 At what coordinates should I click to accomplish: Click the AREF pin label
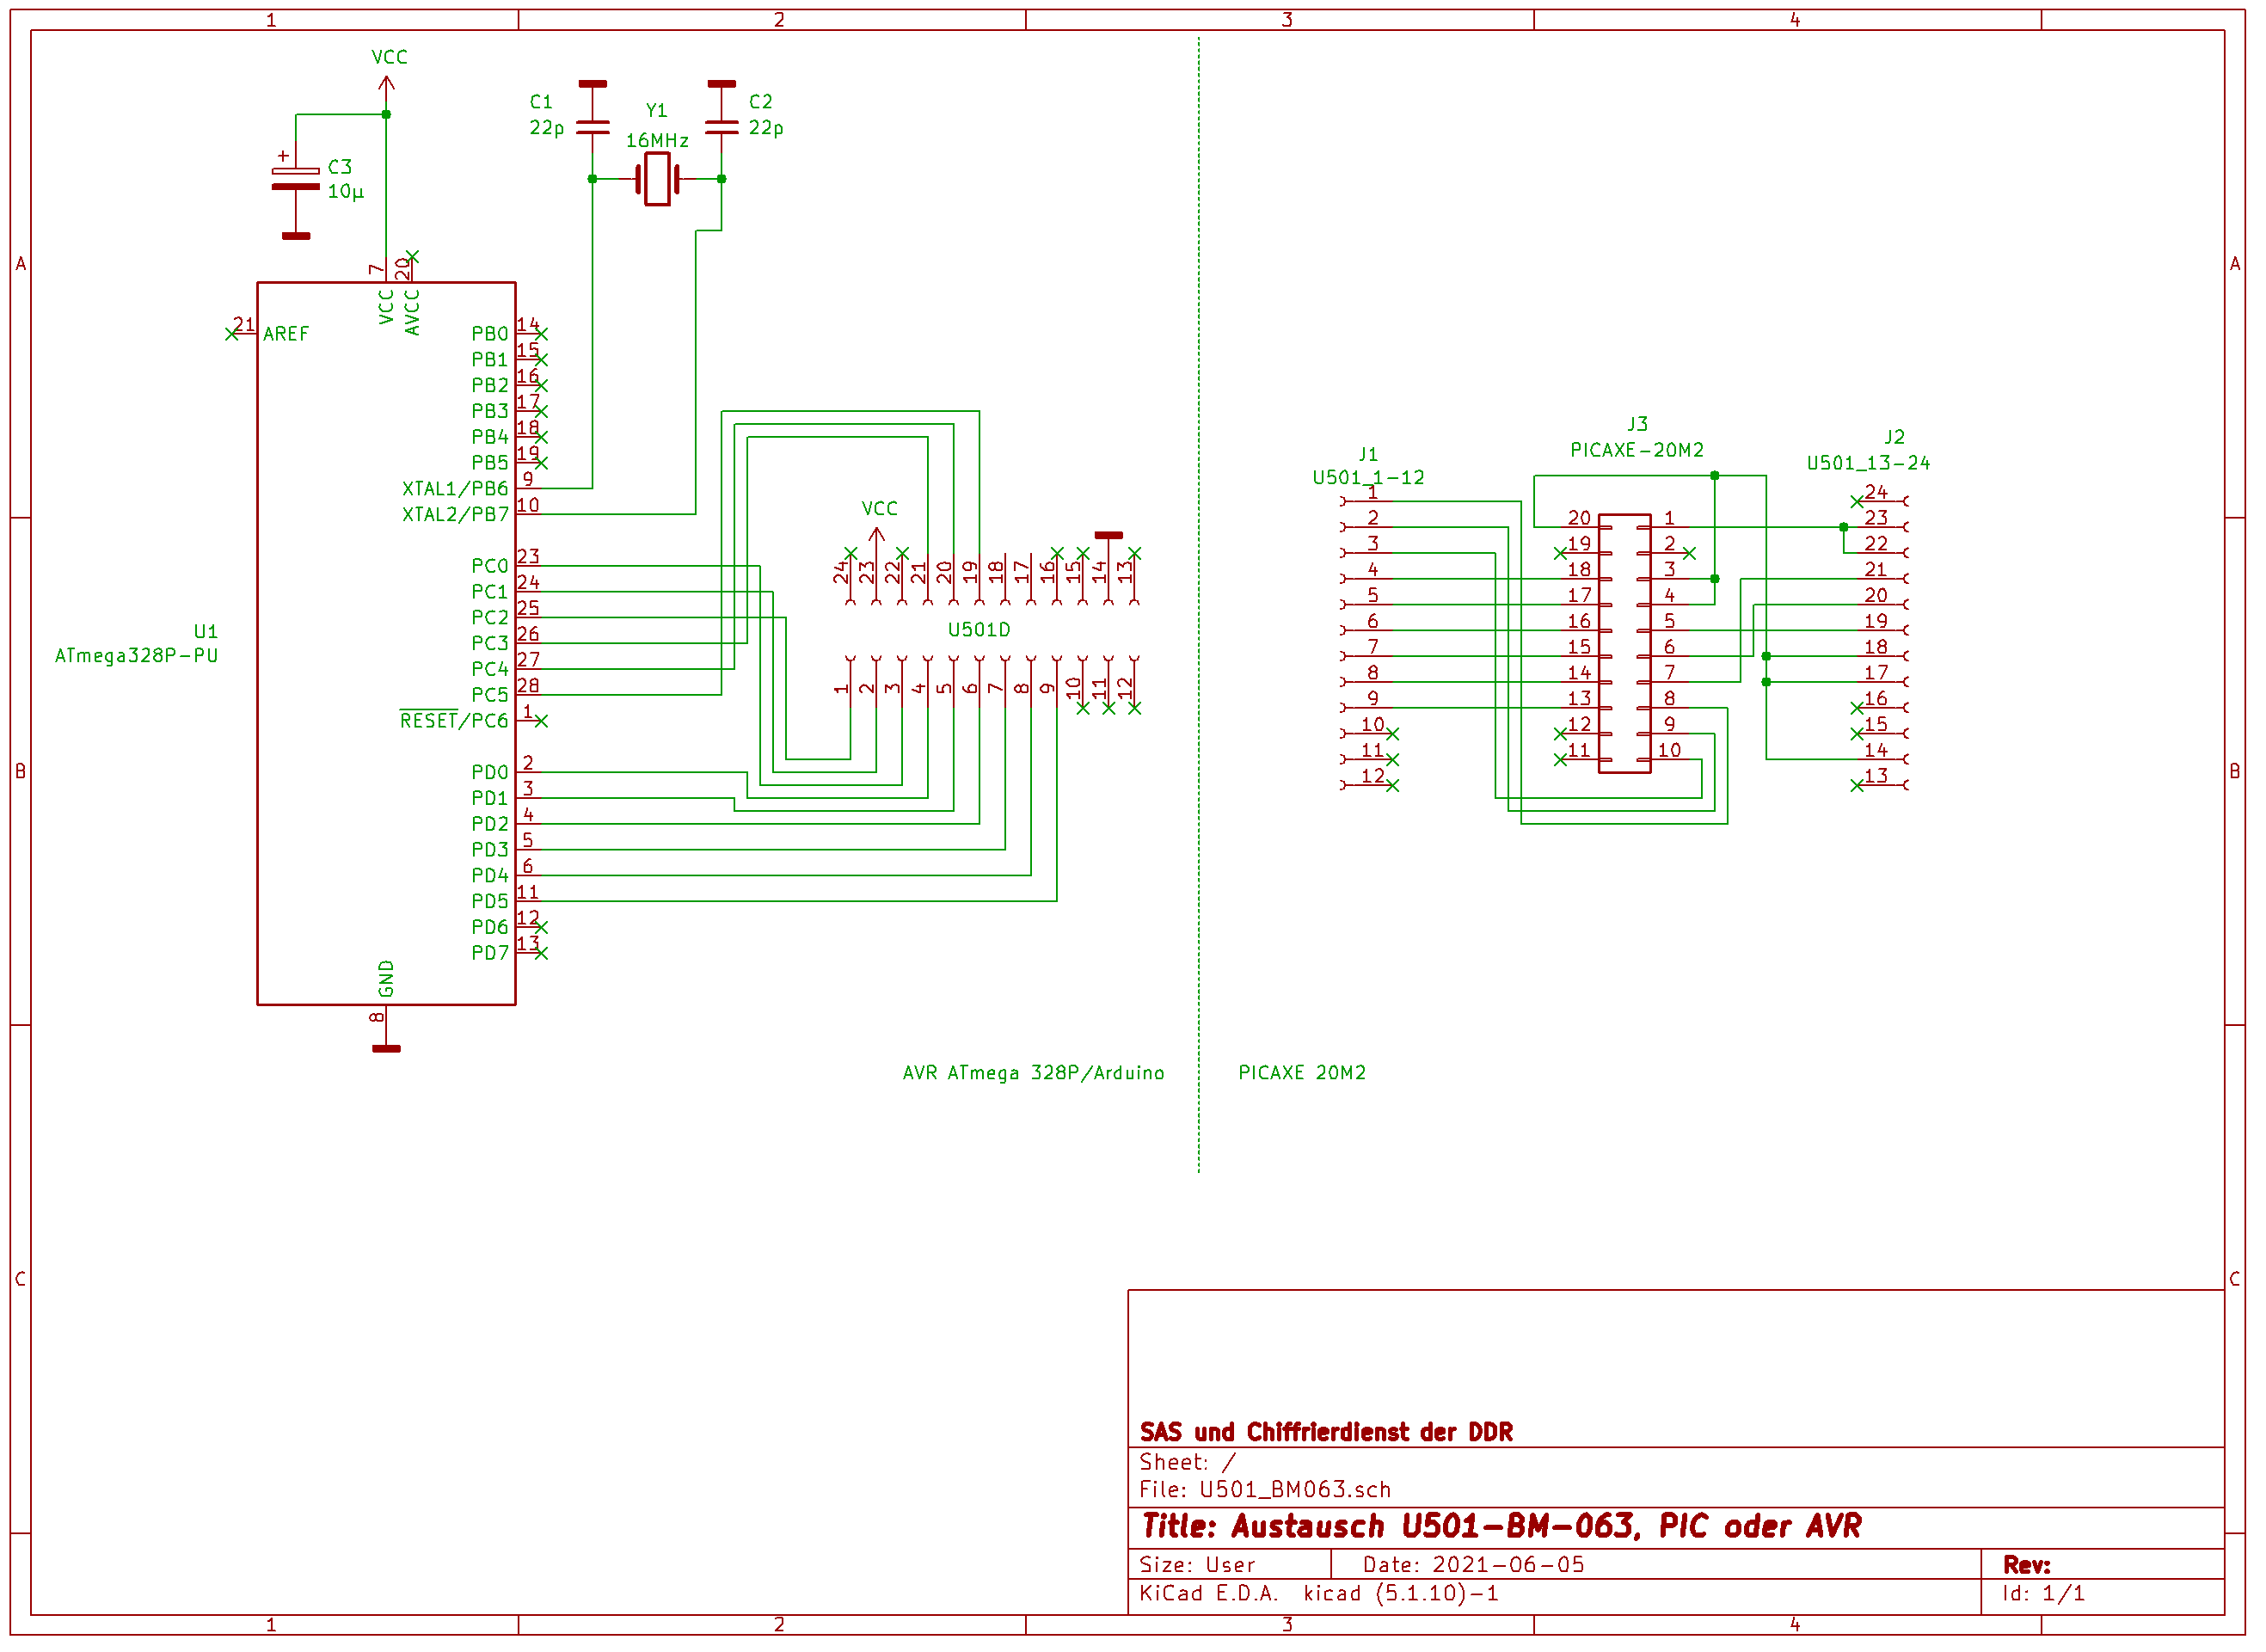click(x=287, y=335)
